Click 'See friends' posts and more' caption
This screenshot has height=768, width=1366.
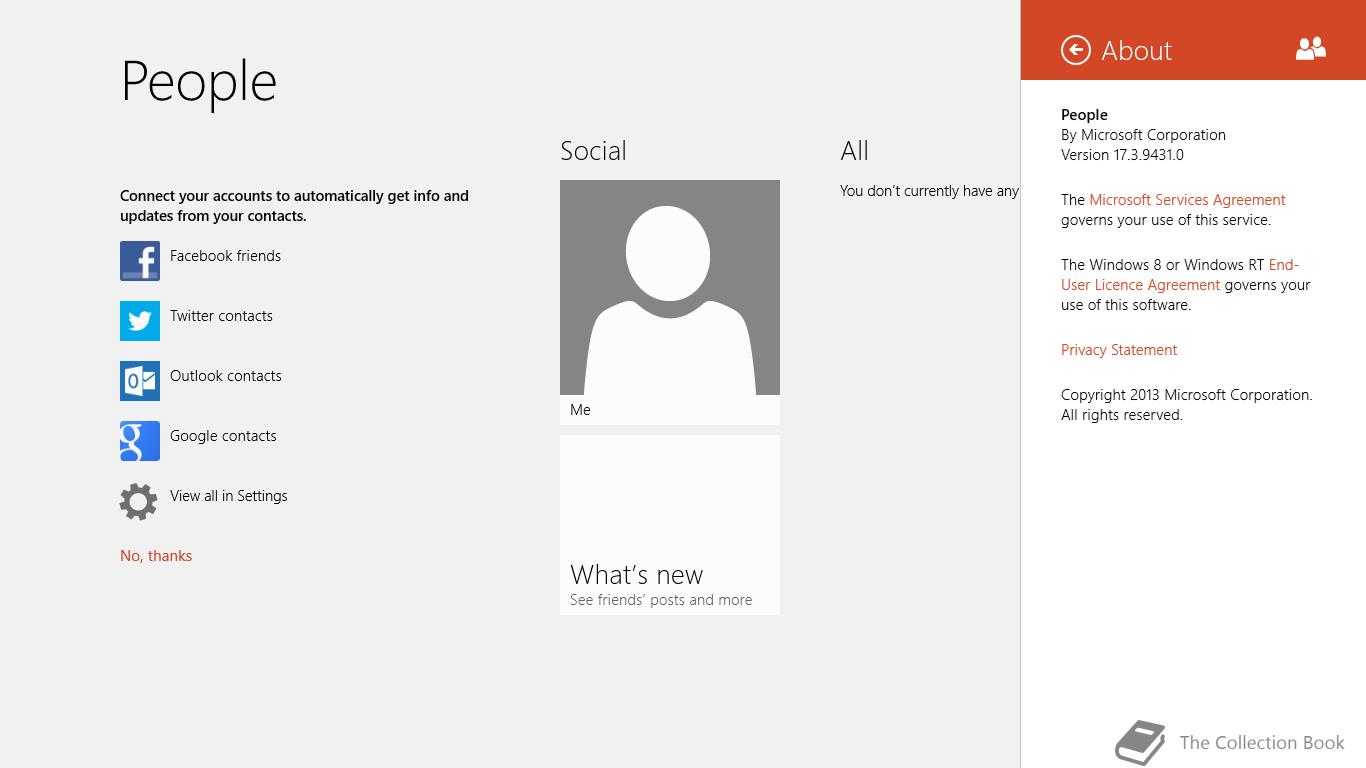coord(661,600)
